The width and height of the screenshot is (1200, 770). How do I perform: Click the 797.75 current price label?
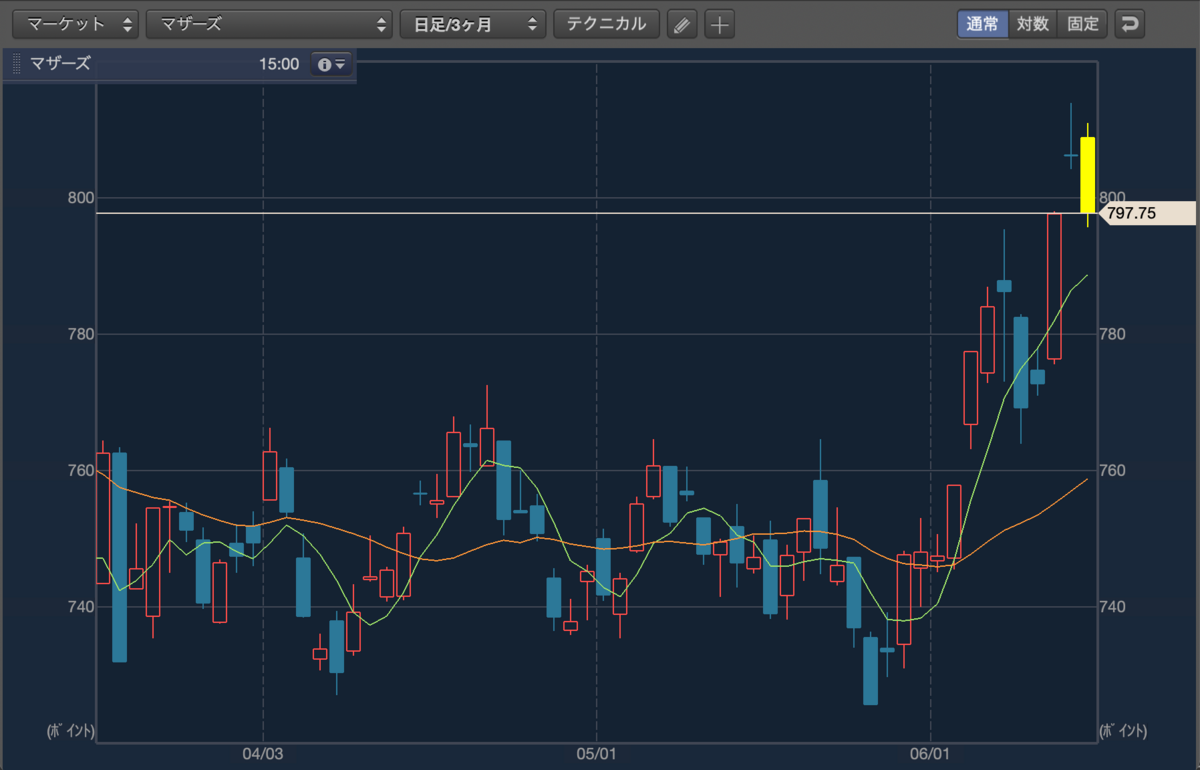pyautogui.click(x=1146, y=213)
